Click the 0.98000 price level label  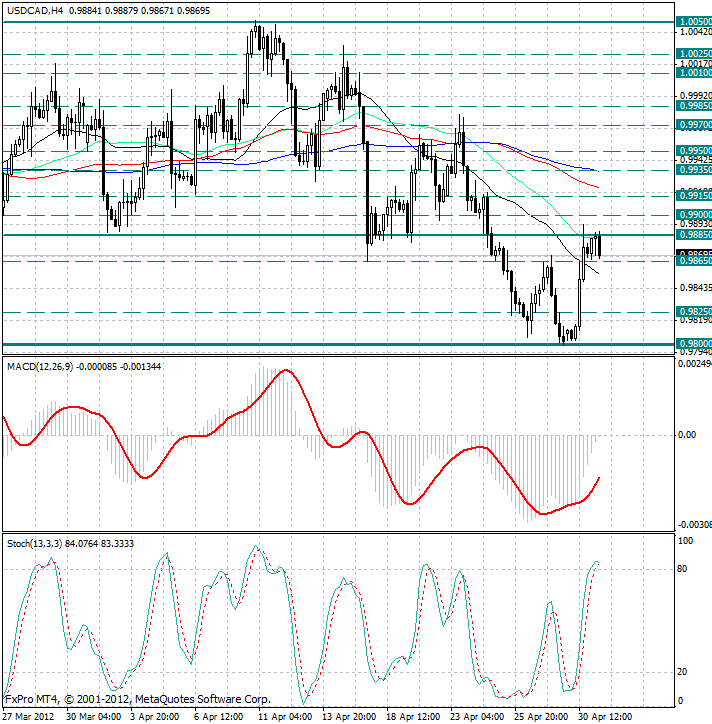[x=694, y=344]
